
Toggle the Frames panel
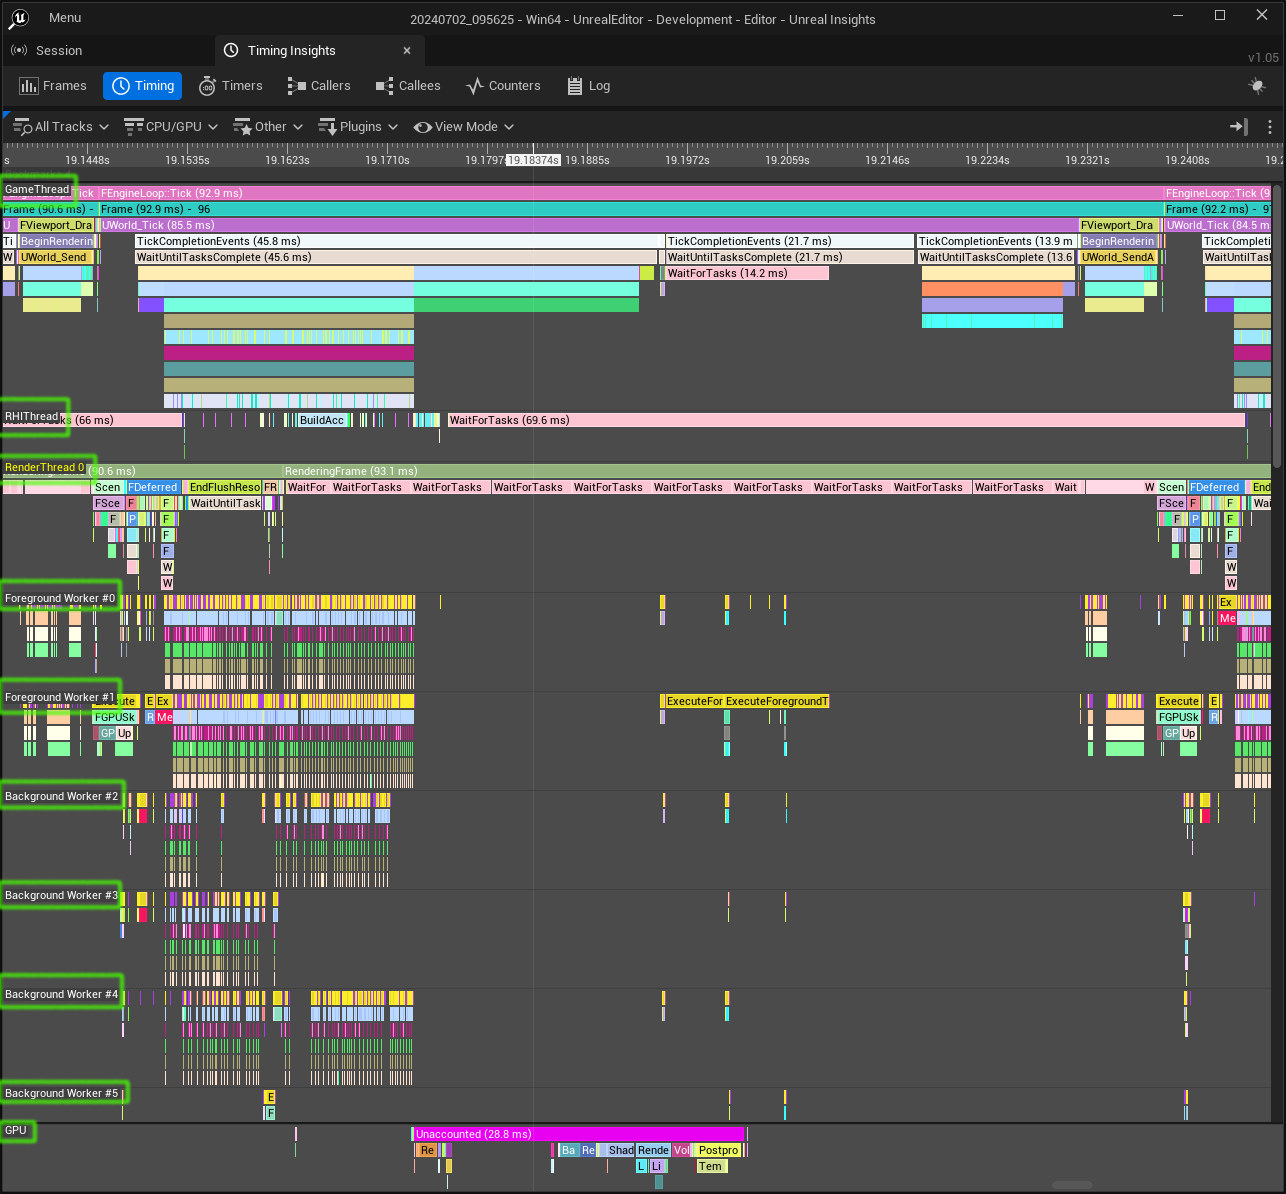53,86
